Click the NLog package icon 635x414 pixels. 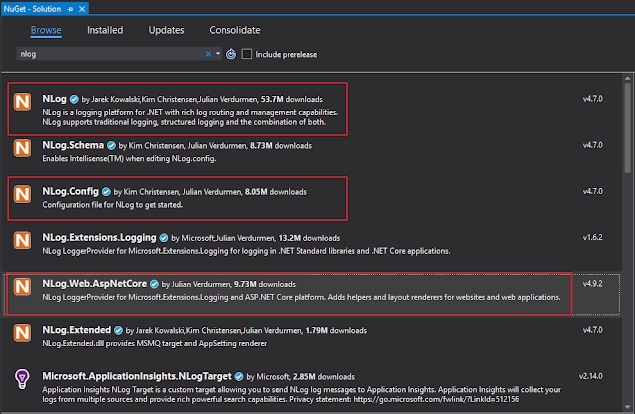[x=23, y=102]
